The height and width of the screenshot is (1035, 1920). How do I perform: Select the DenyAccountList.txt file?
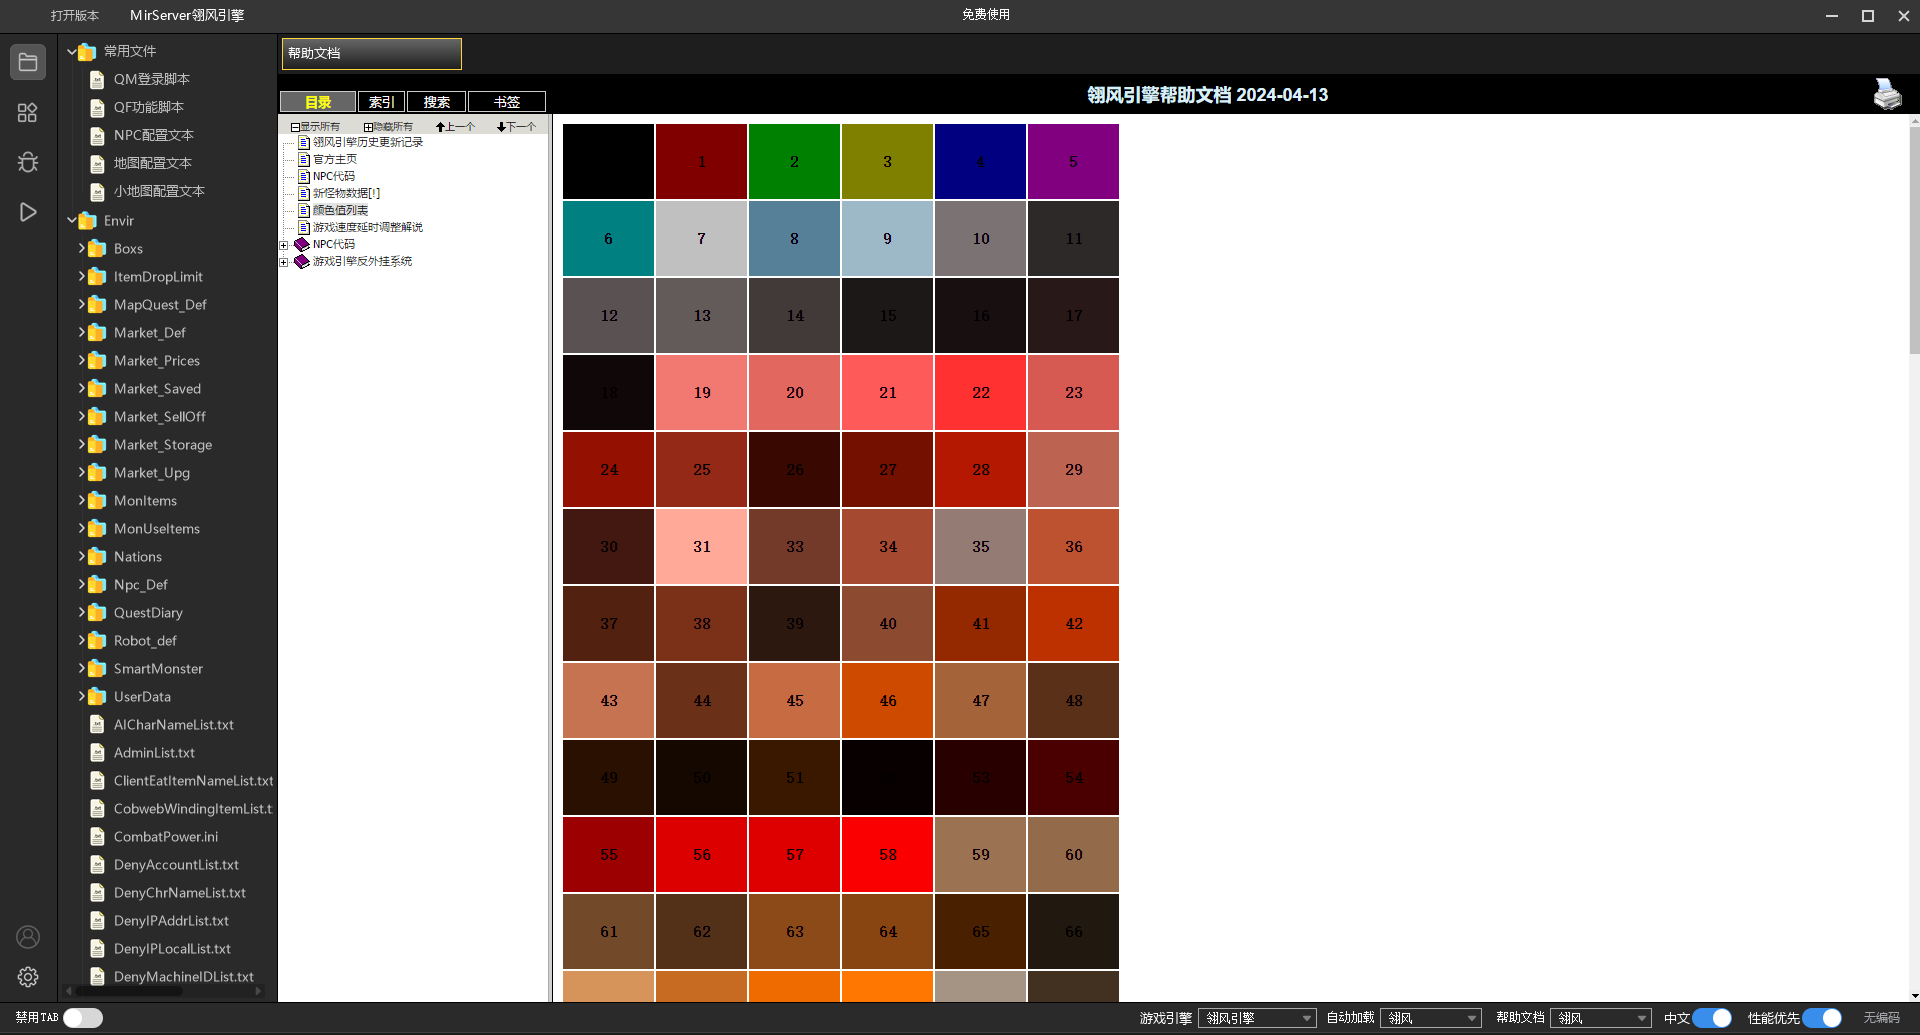(176, 864)
